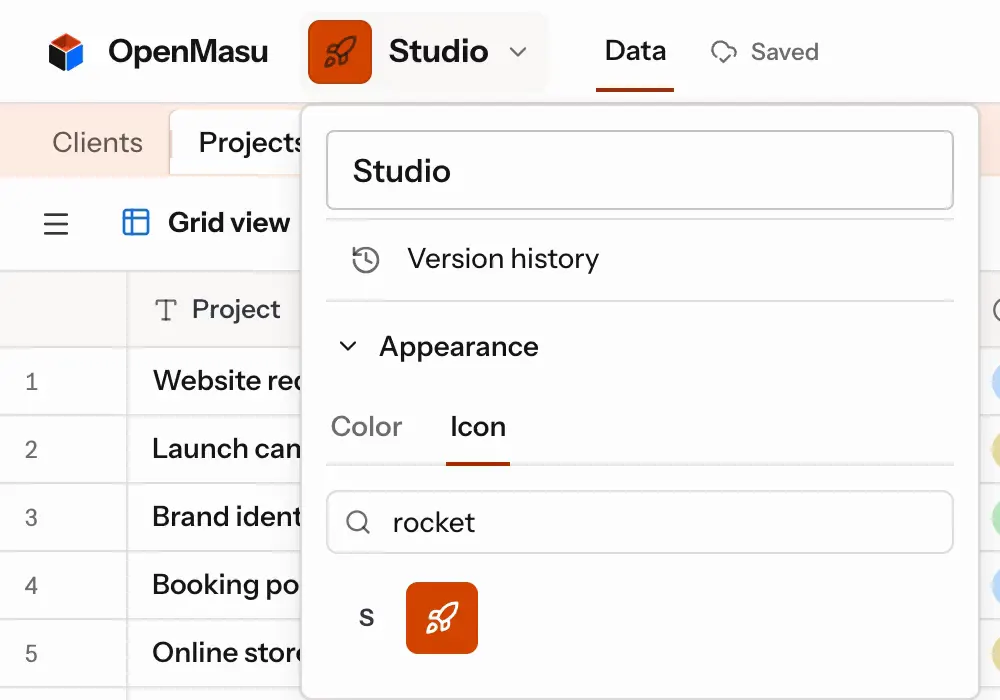The height and width of the screenshot is (700, 1000).
Task: Open the views sidebar hamburger menu
Action: (x=56, y=224)
